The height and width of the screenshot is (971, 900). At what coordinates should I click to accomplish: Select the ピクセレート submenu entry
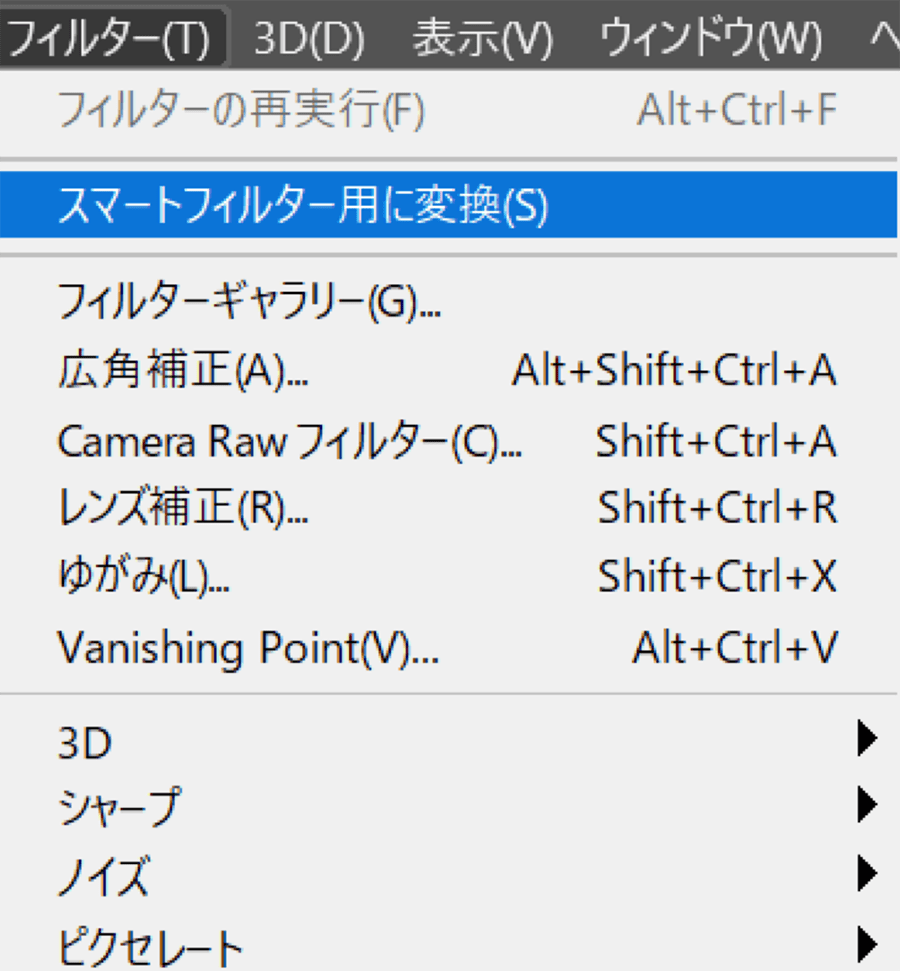(448, 944)
